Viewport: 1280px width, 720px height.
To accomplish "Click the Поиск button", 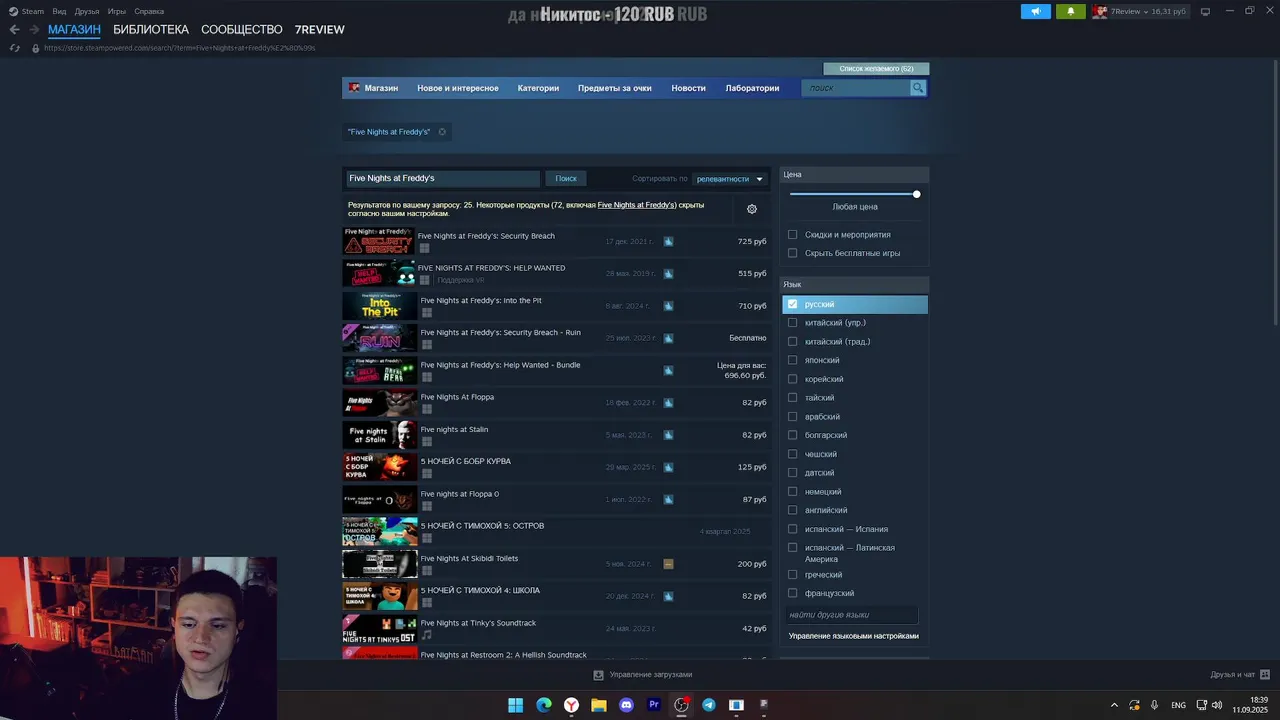I will (566, 179).
